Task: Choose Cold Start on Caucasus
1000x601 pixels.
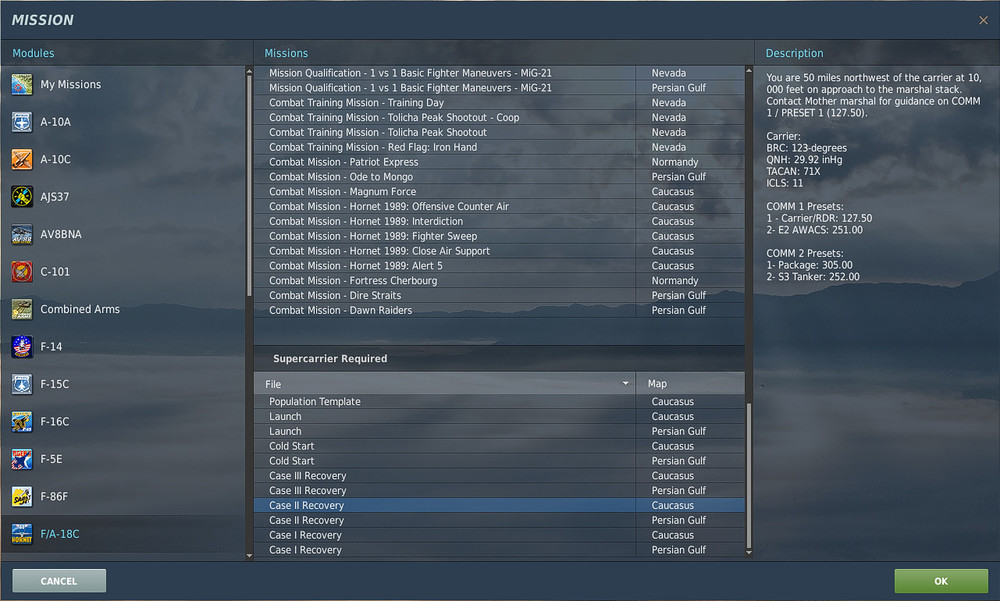Action: click(499, 446)
